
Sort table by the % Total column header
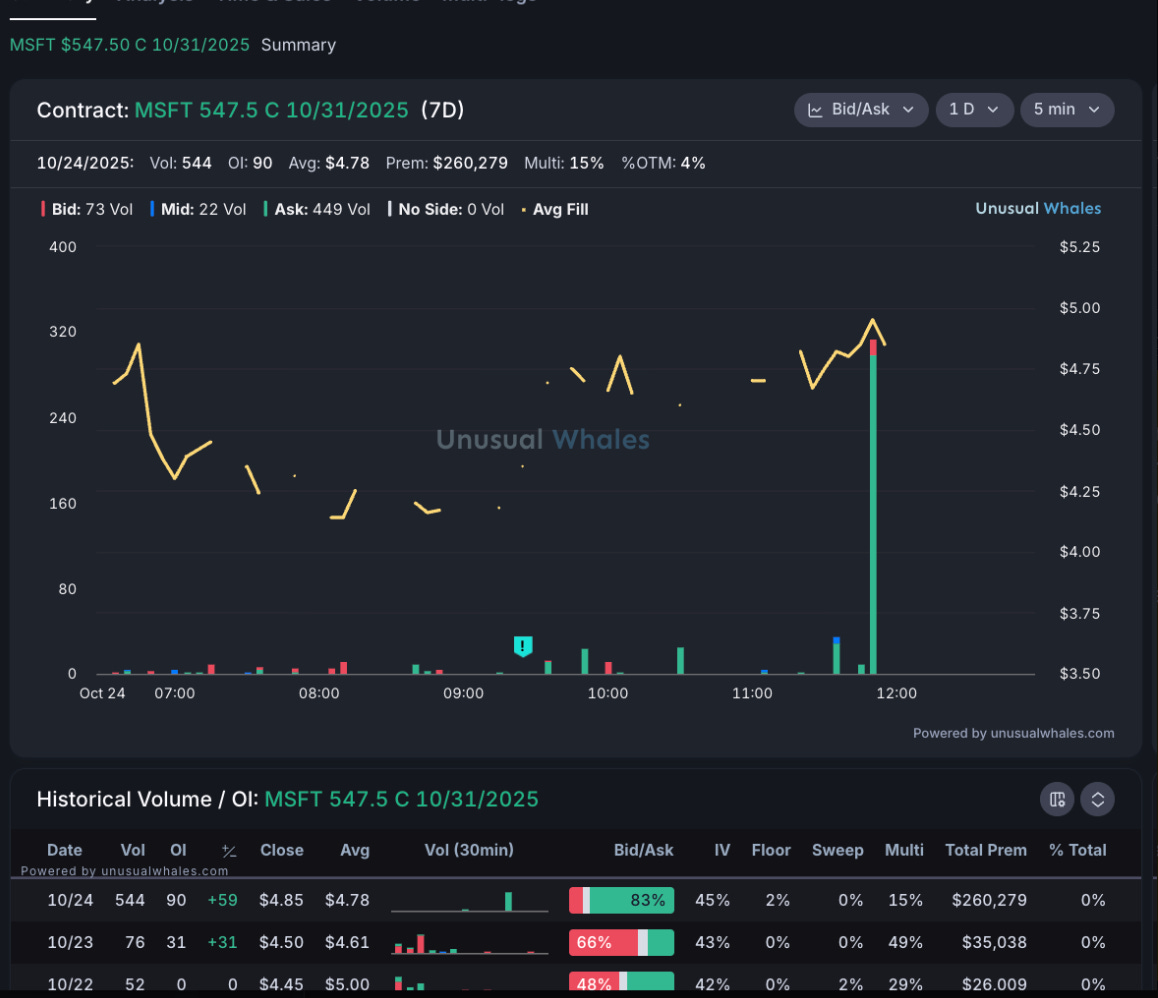click(x=1078, y=850)
